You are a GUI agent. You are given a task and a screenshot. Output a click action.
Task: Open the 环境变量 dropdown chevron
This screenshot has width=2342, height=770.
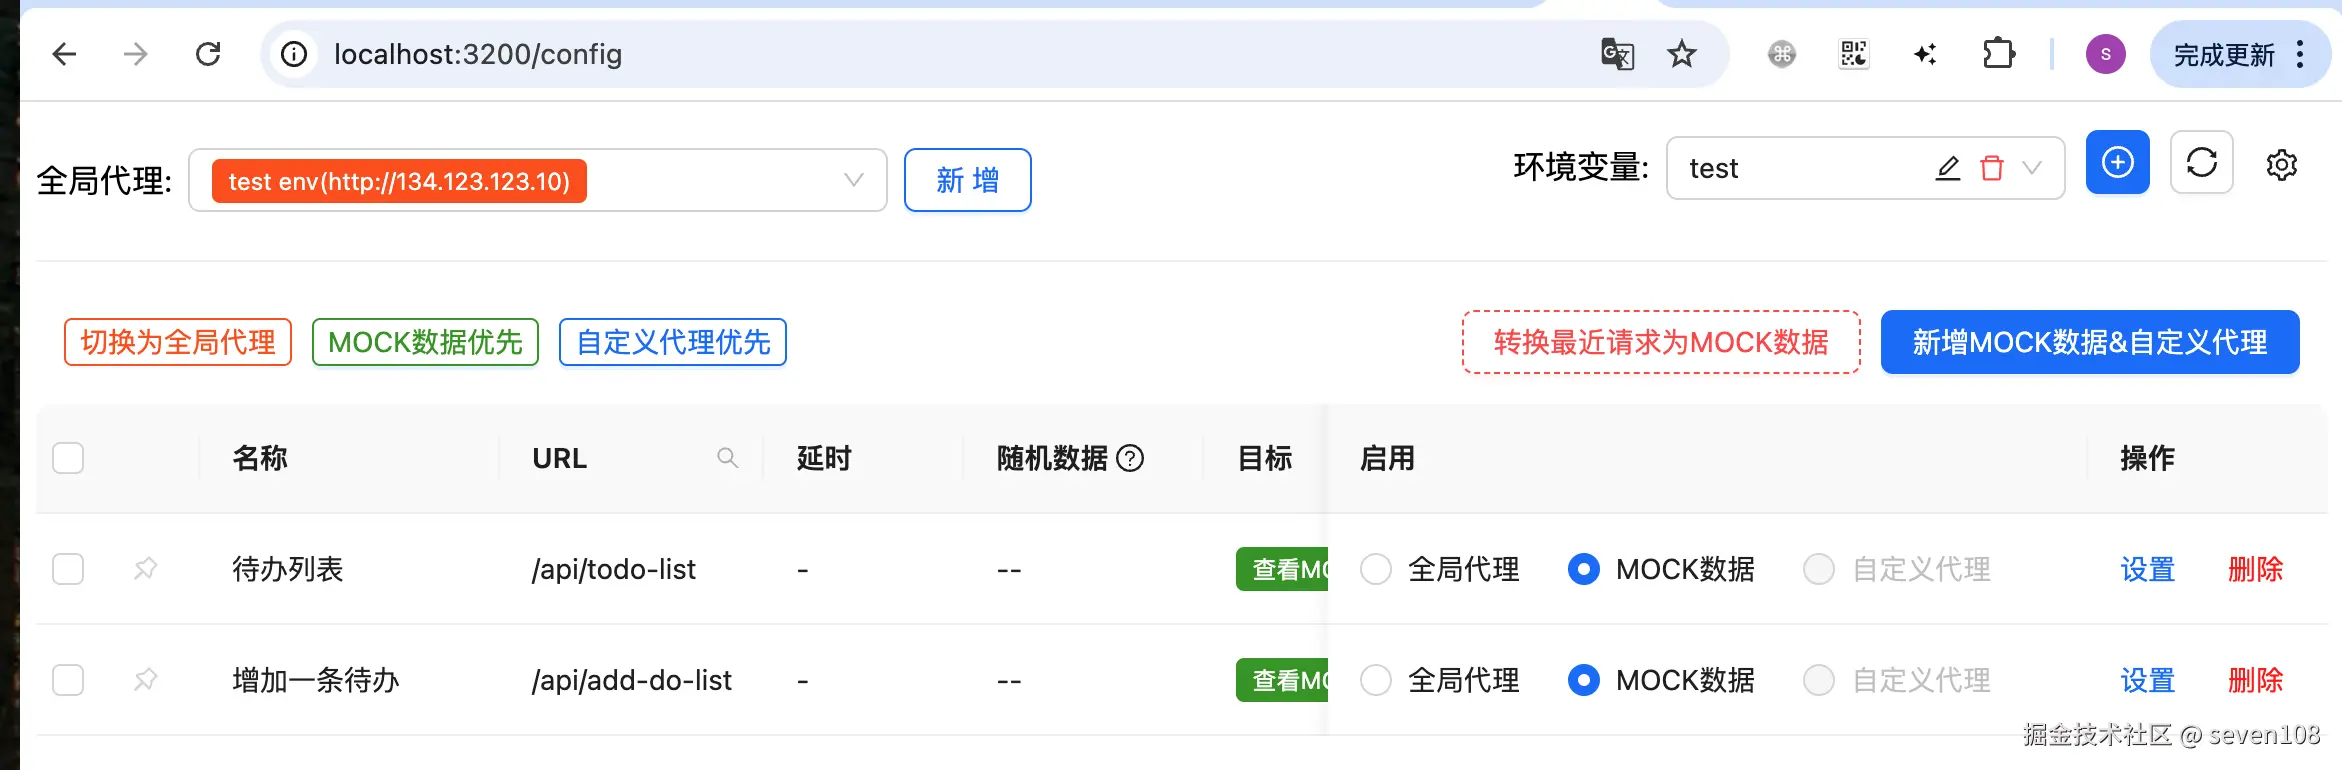(2032, 168)
